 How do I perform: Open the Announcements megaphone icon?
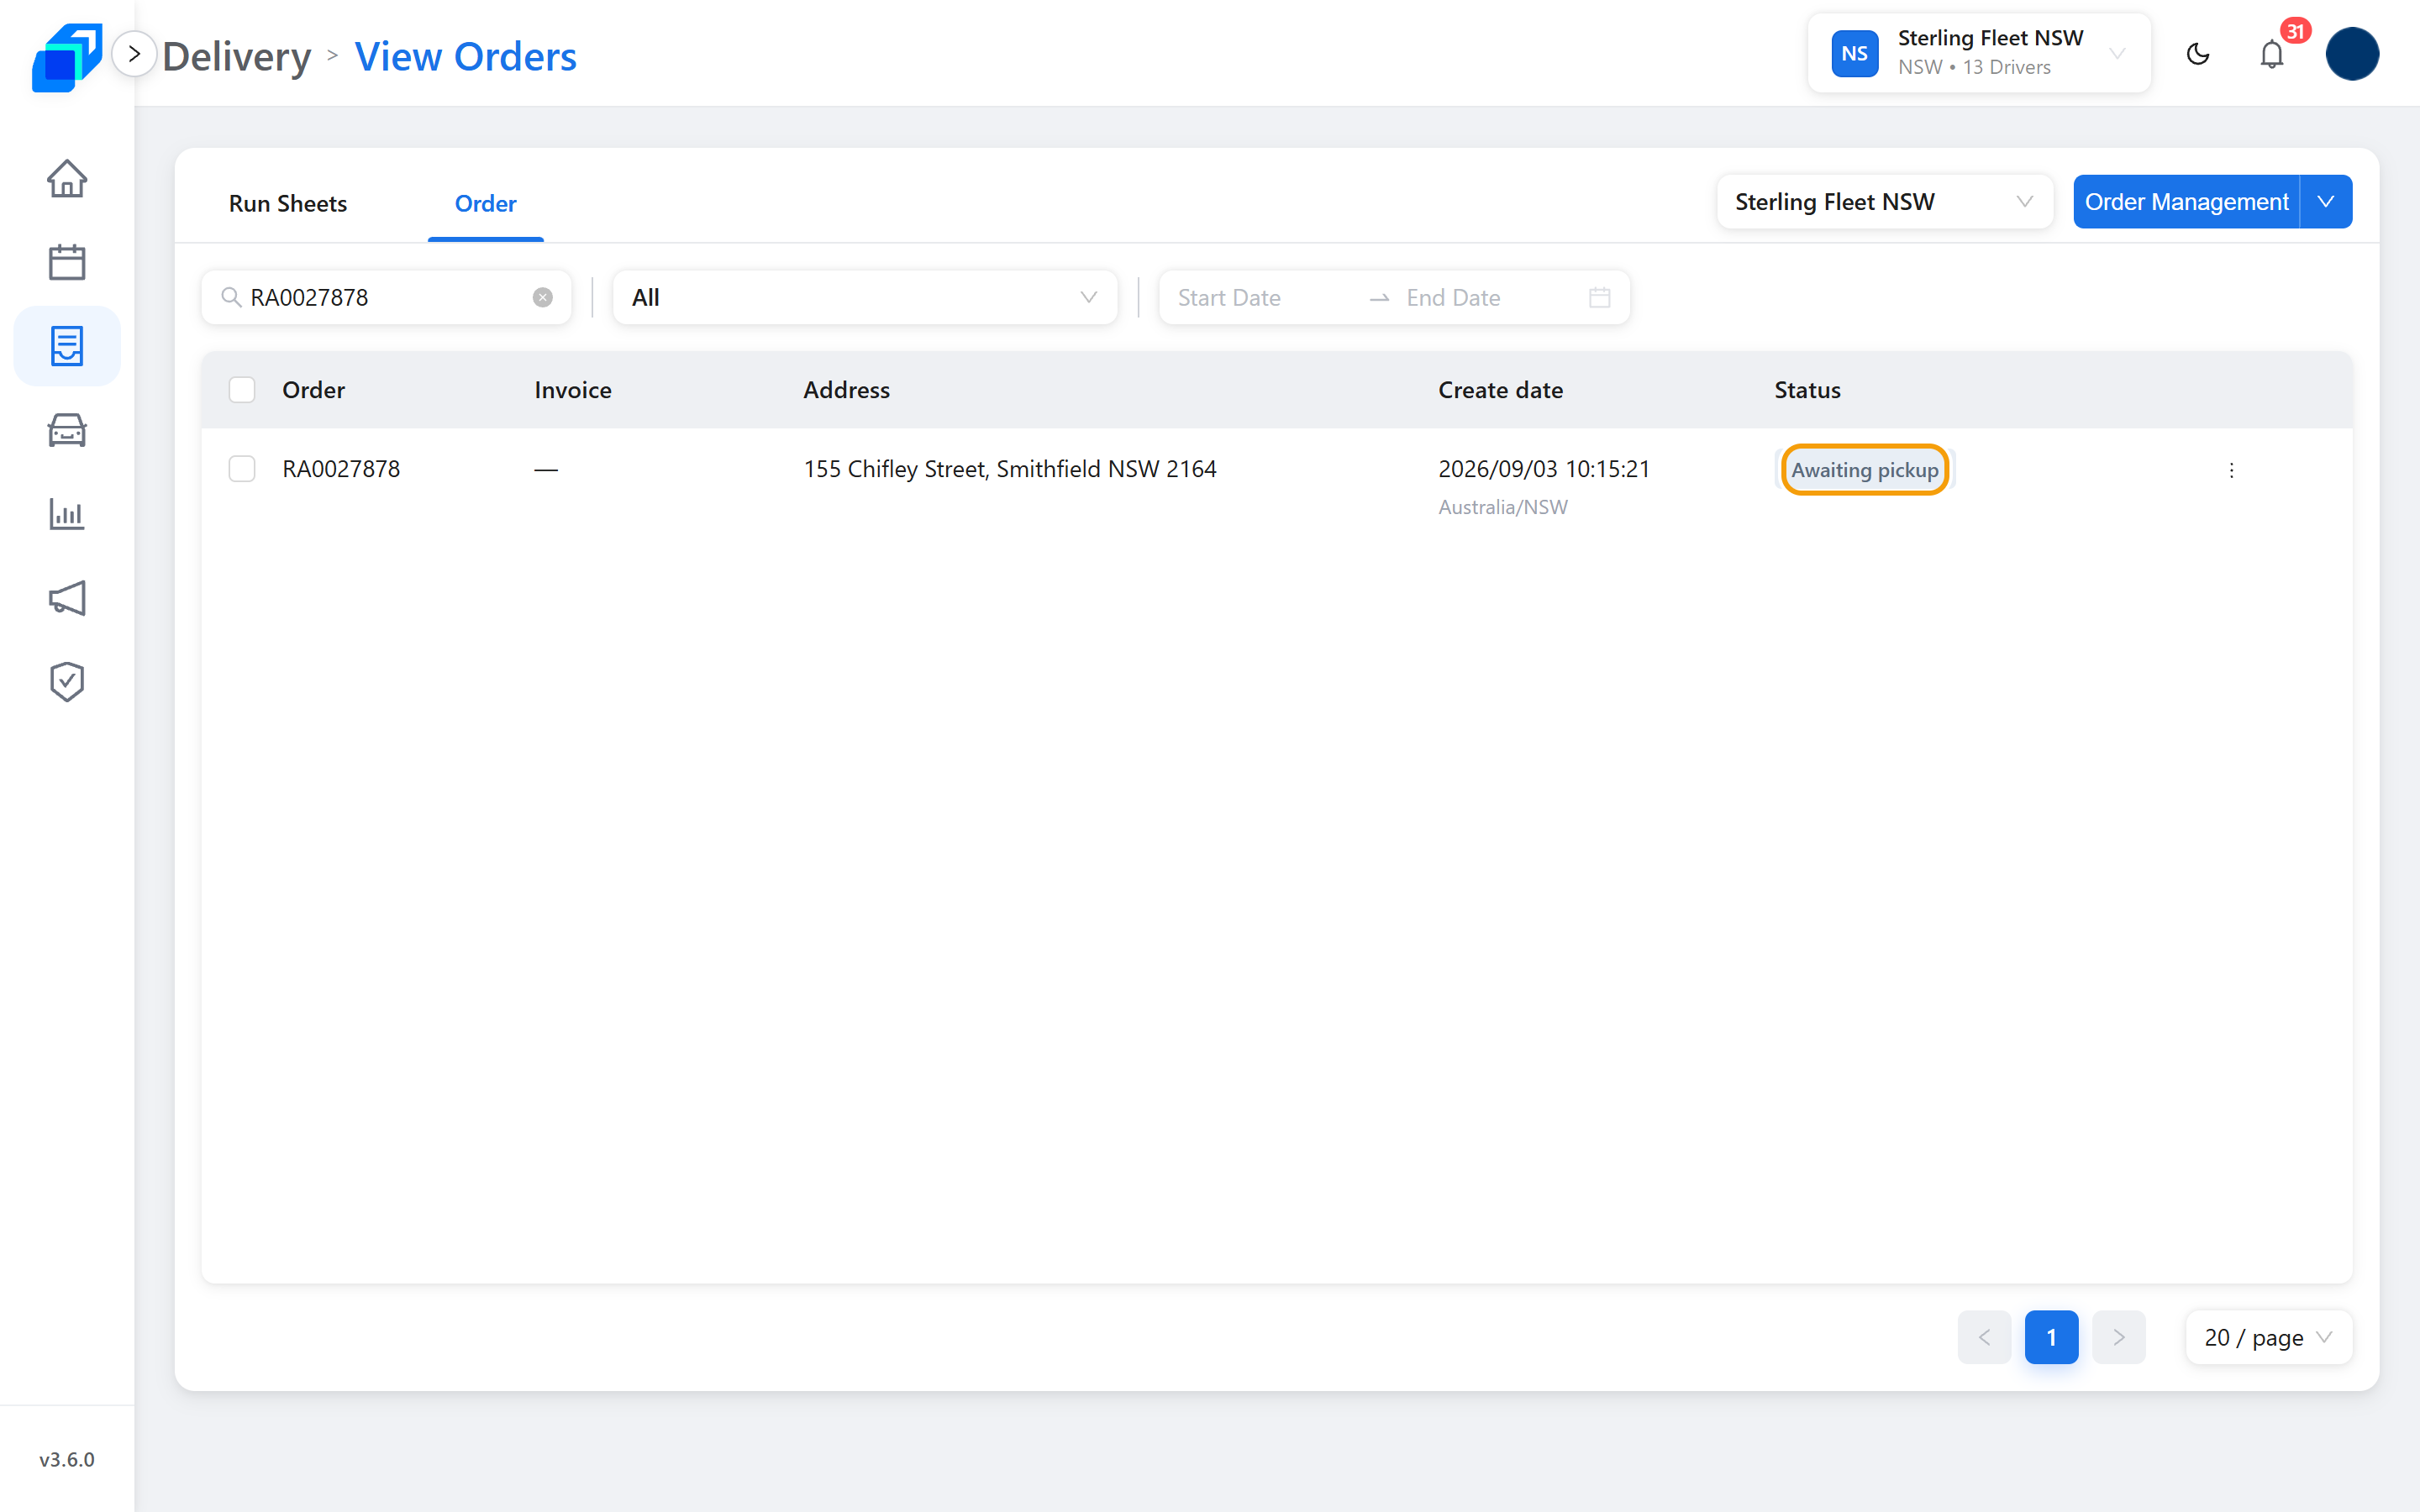[x=67, y=598]
